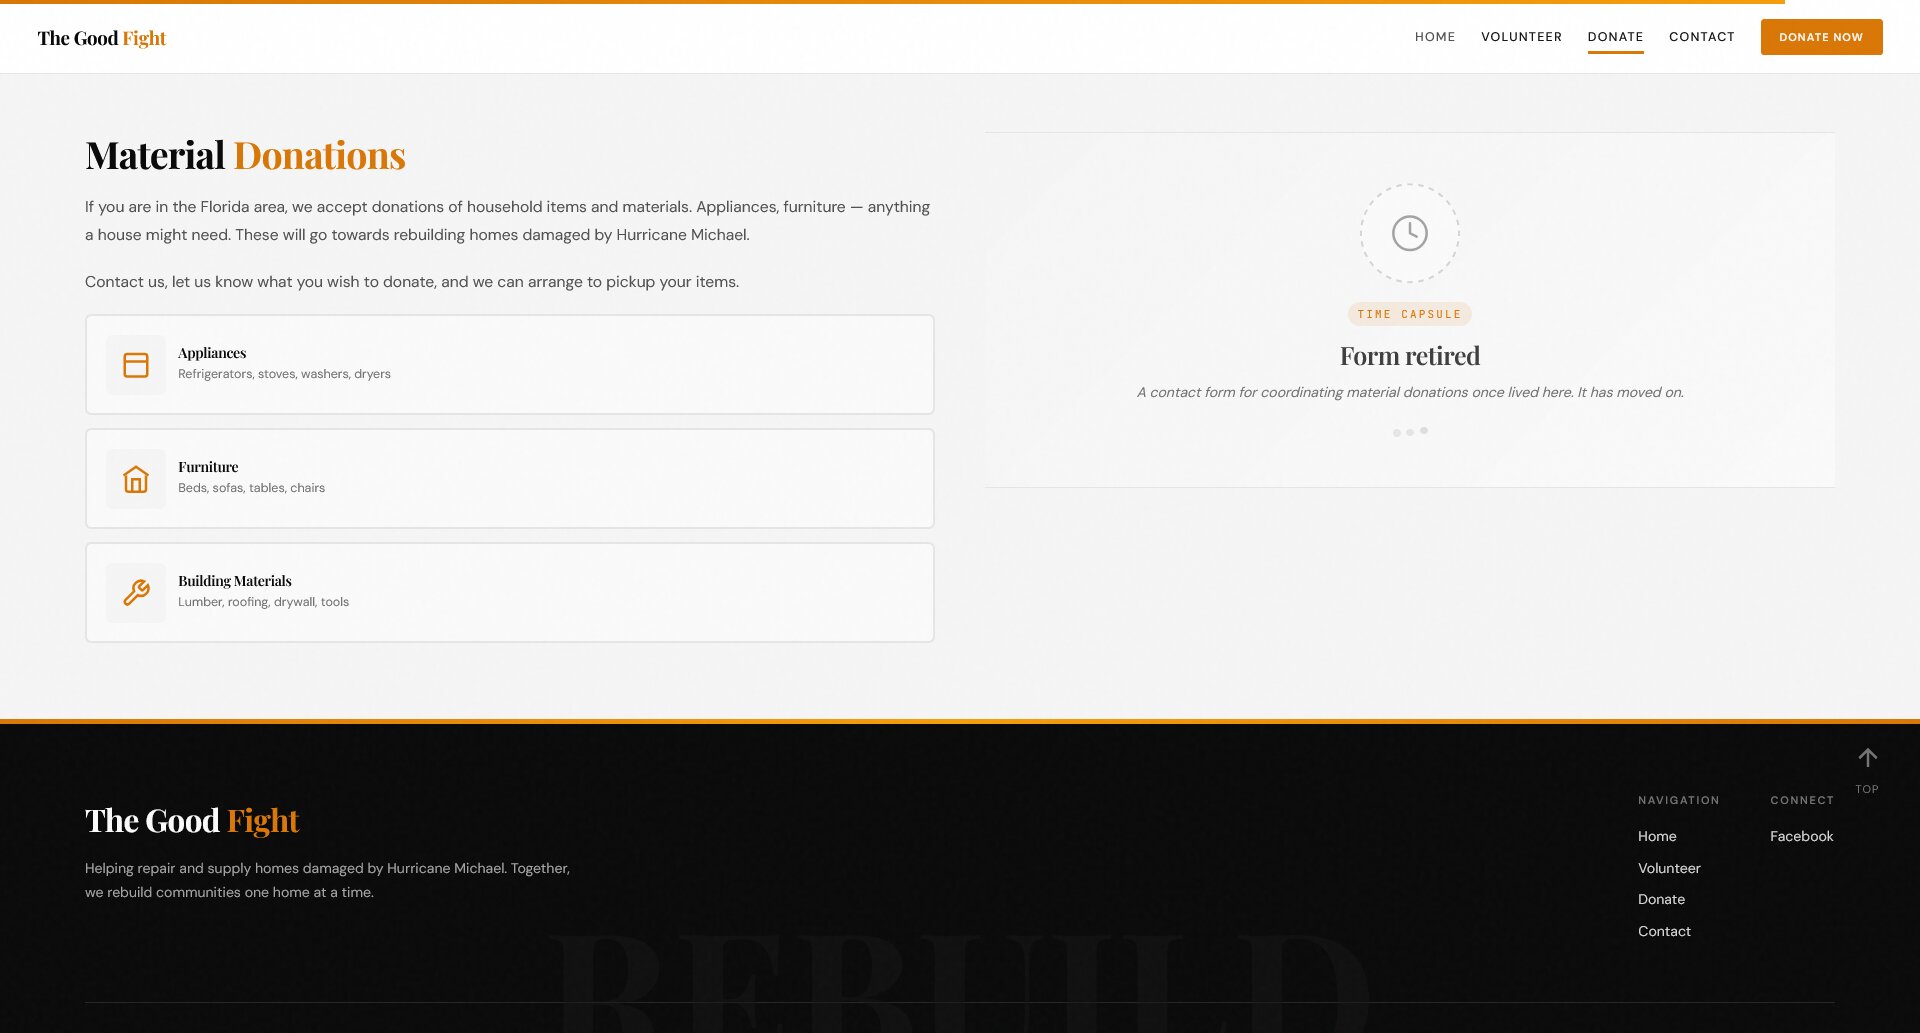
Task: Open the Contact page from header
Action: (x=1701, y=37)
